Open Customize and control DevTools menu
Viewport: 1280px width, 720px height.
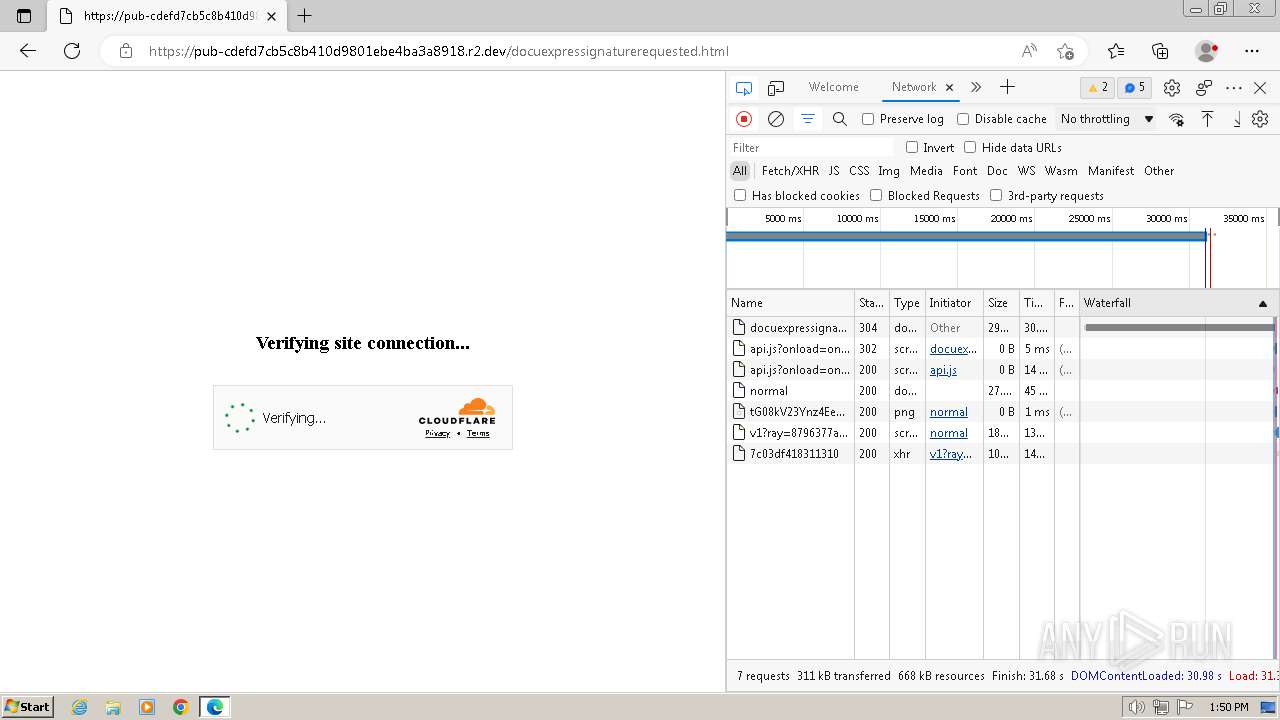[1234, 88]
